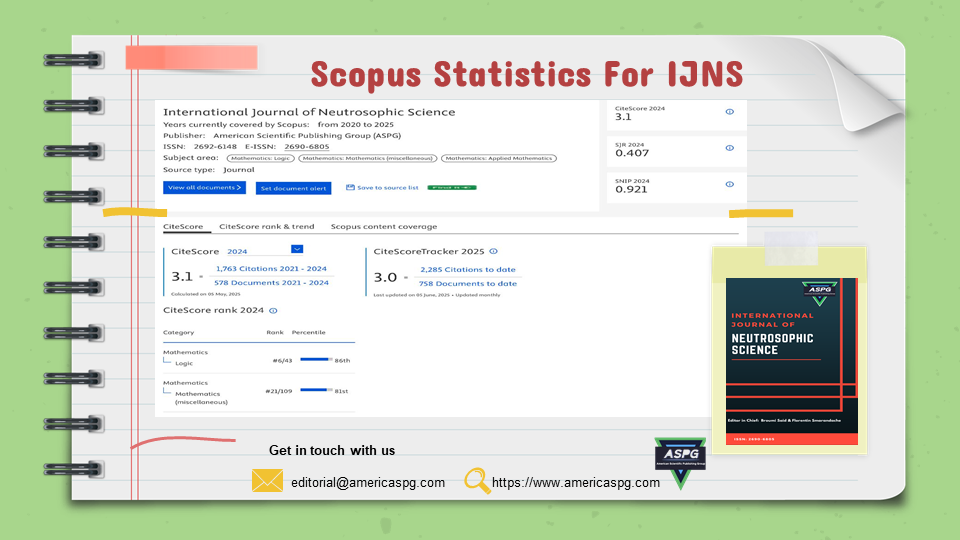Switch to the CiteScore tab
This screenshot has width=960, height=540.
[x=183, y=227]
